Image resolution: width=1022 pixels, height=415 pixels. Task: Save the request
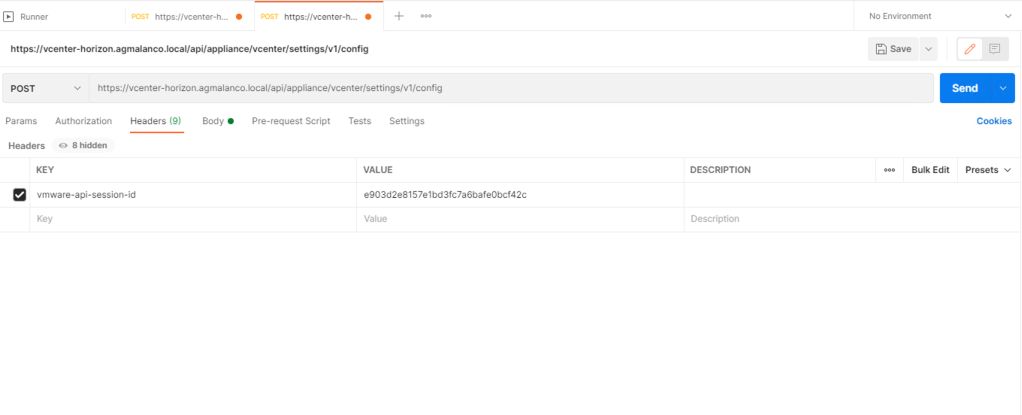893,49
